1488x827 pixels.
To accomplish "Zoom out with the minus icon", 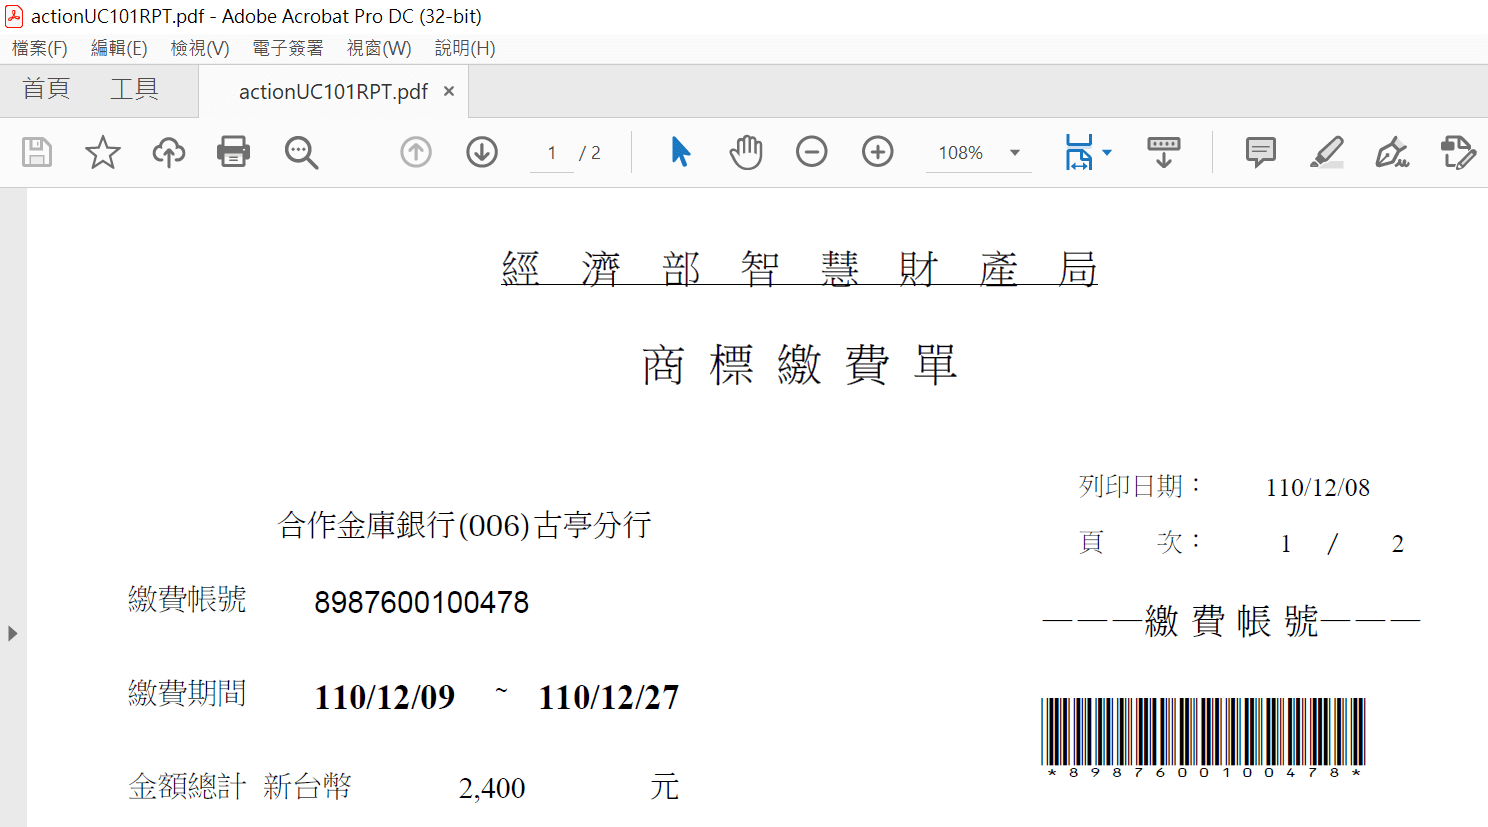I will [x=812, y=152].
